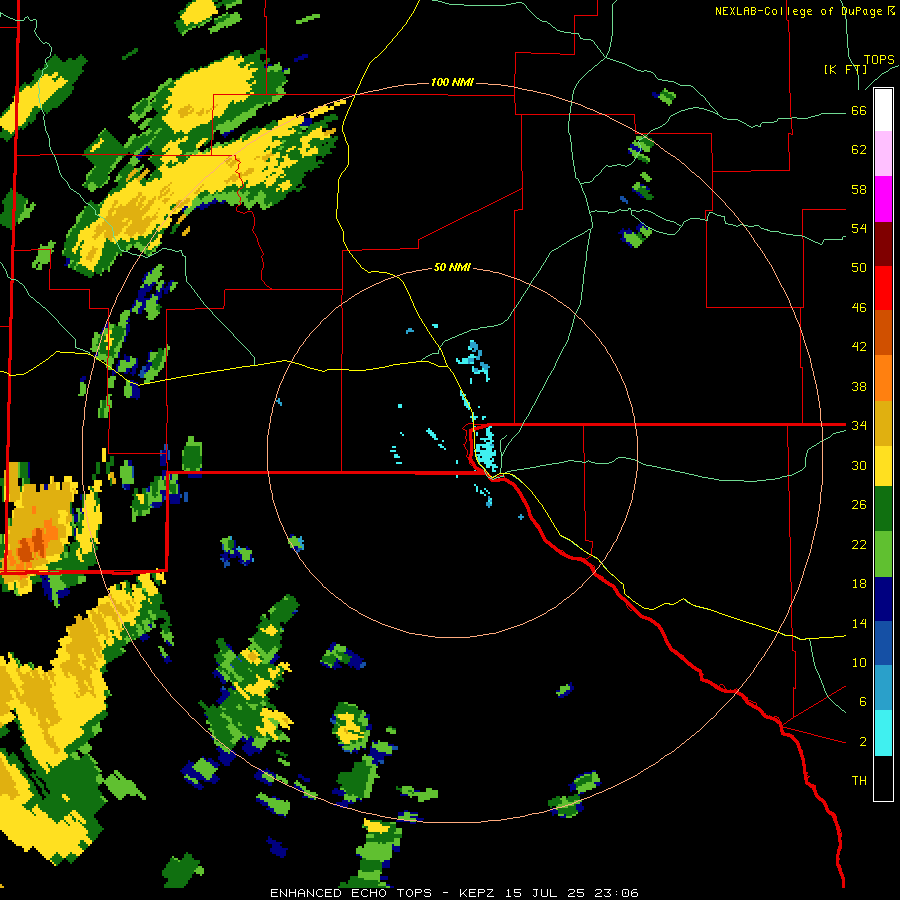900x900 pixels.
Task: Click the 50 legend value
Action: pos(859,267)
